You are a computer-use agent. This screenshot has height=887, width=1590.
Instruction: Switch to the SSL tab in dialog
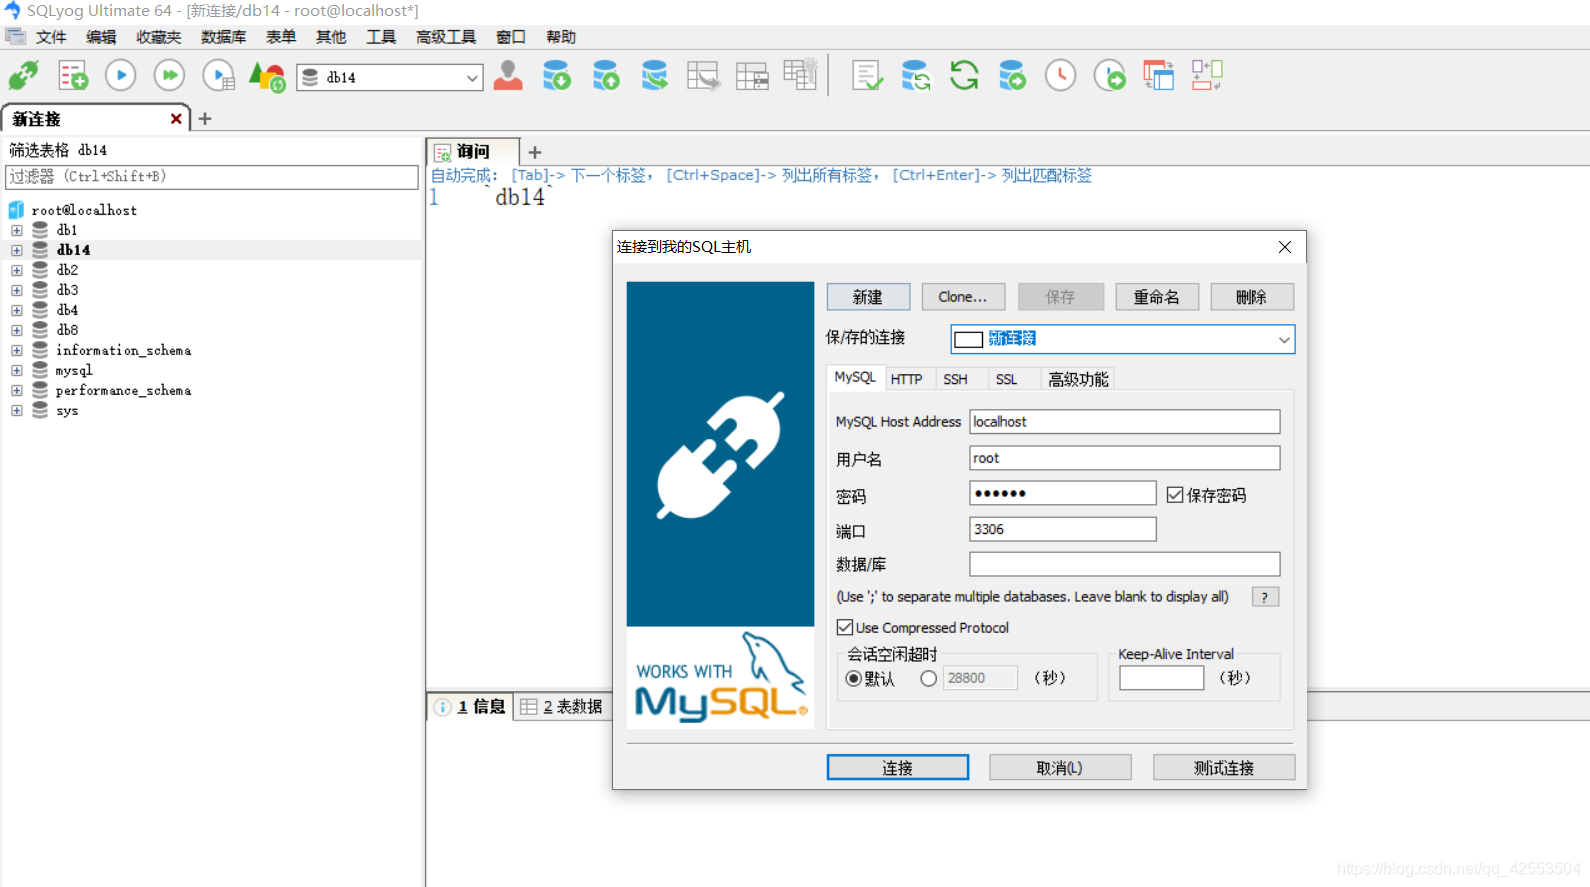pos(1007,379)
